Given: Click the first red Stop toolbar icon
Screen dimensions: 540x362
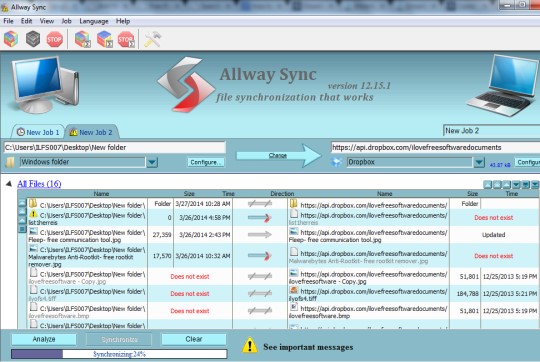Looking at the screenshot, I should coord(54,39).
